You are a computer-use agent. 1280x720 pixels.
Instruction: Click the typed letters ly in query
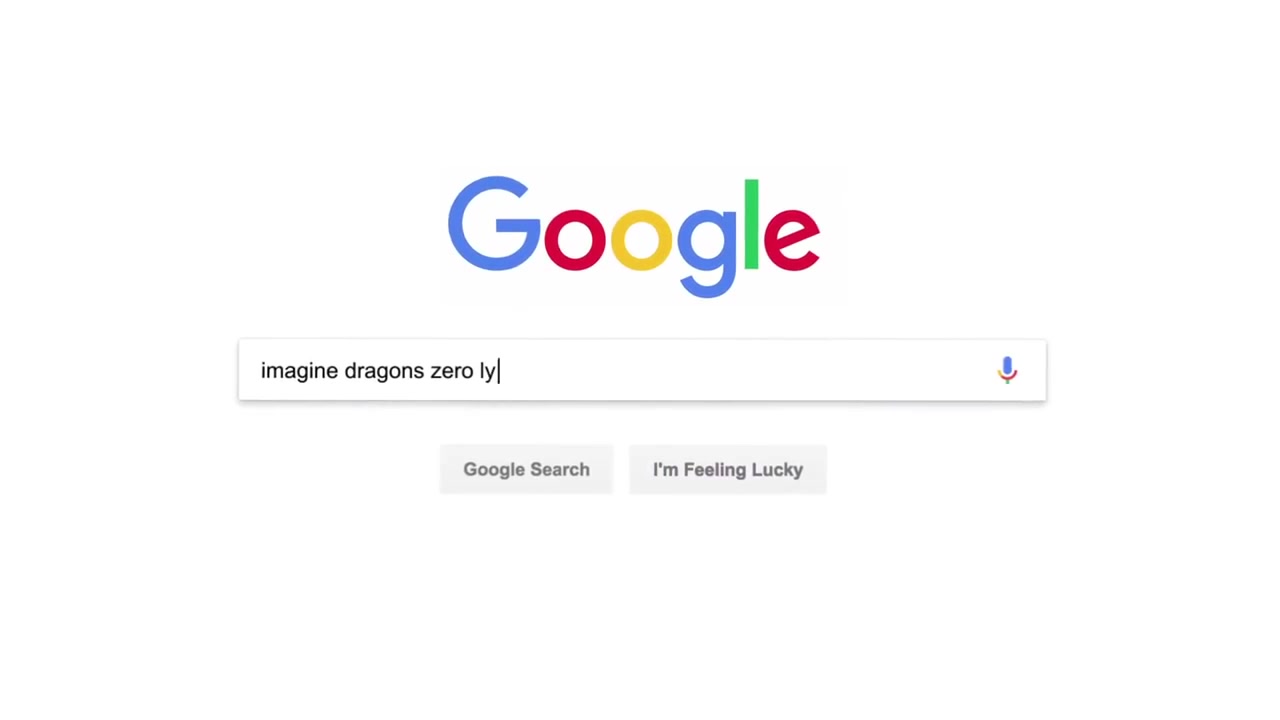[487, 371]
